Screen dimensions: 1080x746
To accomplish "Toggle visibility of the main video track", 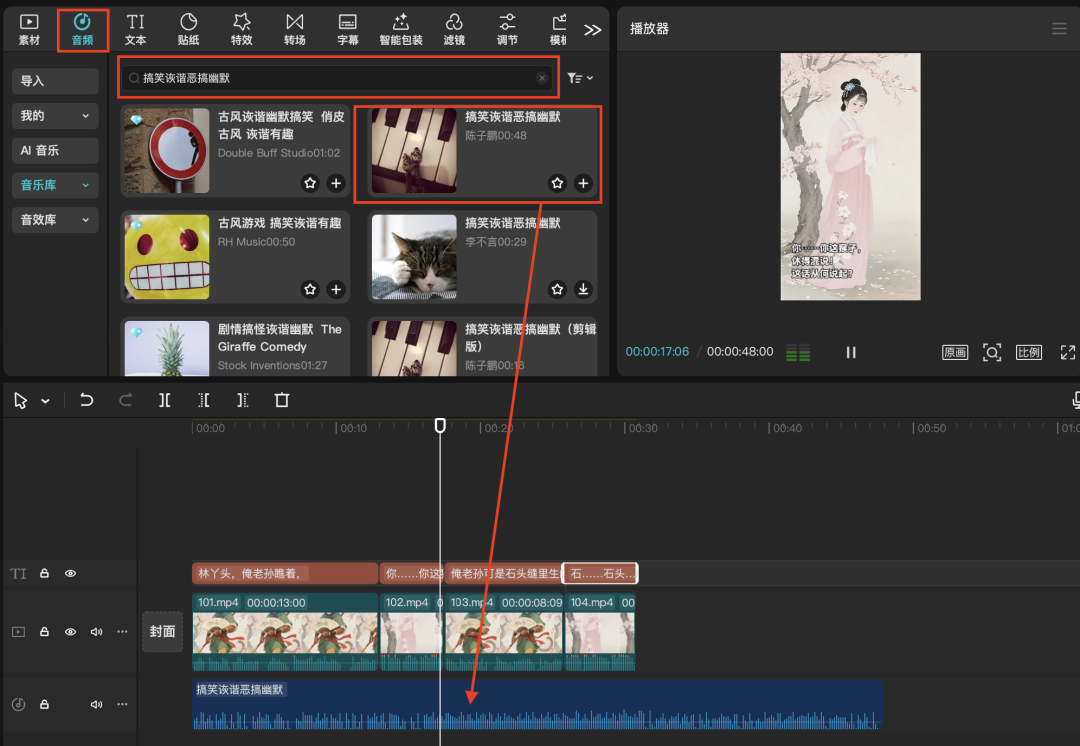I will tap(71, 632).
